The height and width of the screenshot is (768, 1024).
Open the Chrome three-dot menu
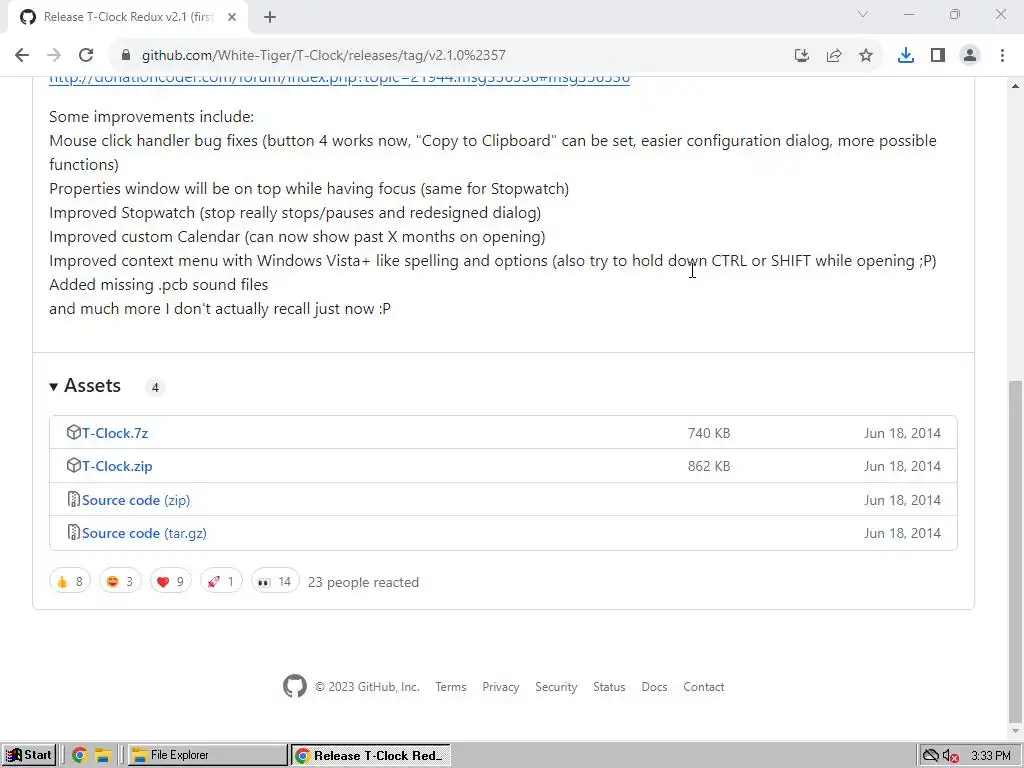[x=1002, y=56]
